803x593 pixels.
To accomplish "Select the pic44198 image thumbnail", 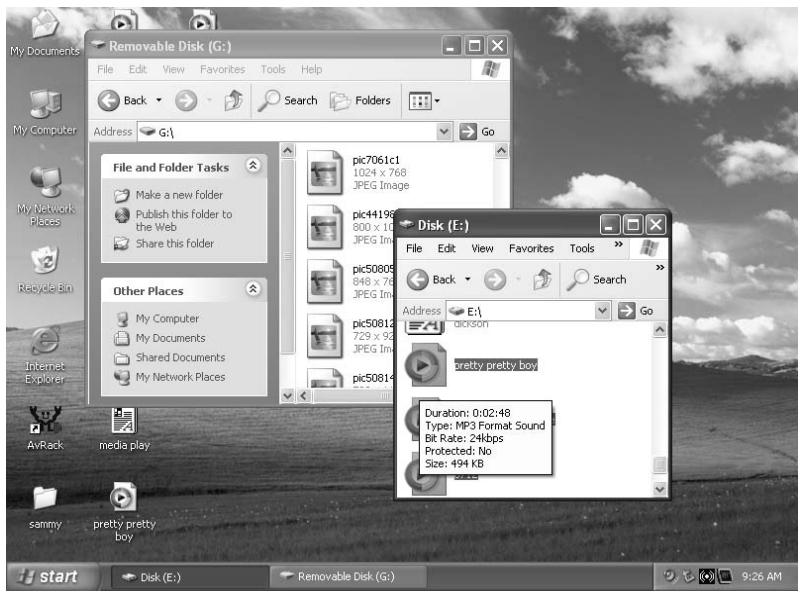I will 325,226.
